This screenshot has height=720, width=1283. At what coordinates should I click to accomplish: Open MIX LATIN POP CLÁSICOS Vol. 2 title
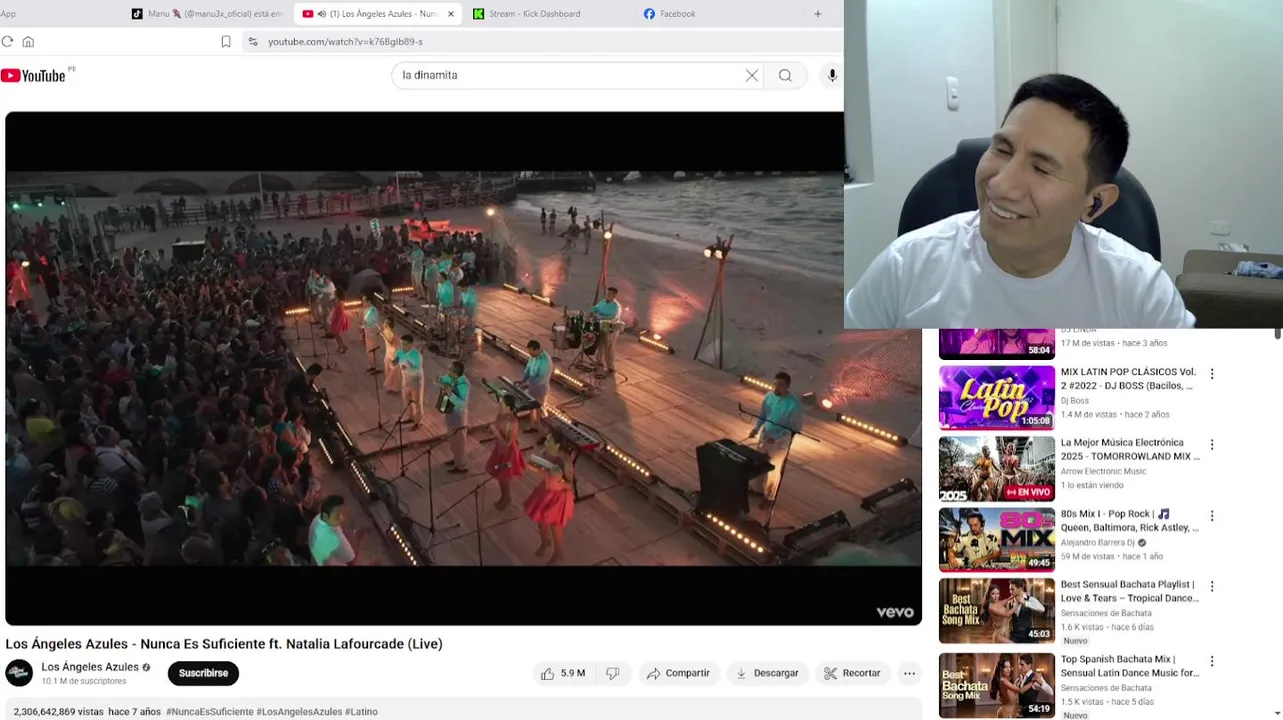point(1128,379)
